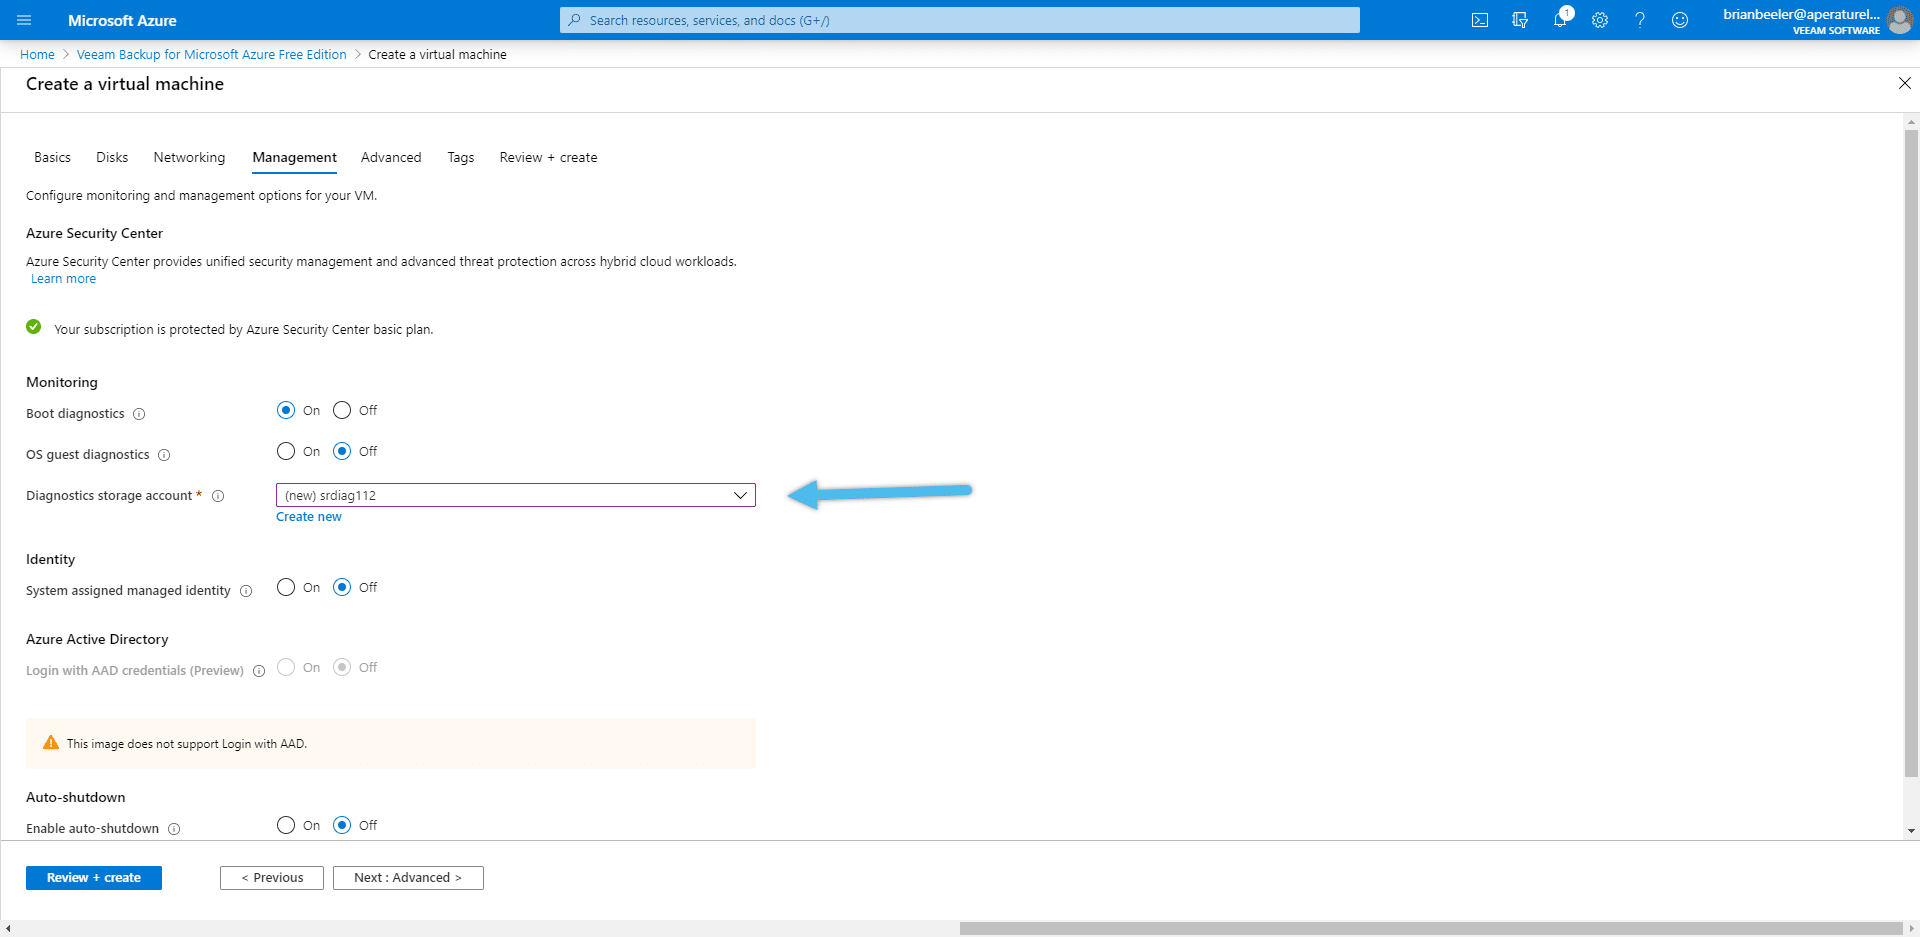Screen dimensions: 1920x937
Task: Open the feedback smiley icon
Action: [x=1680, y=20]
